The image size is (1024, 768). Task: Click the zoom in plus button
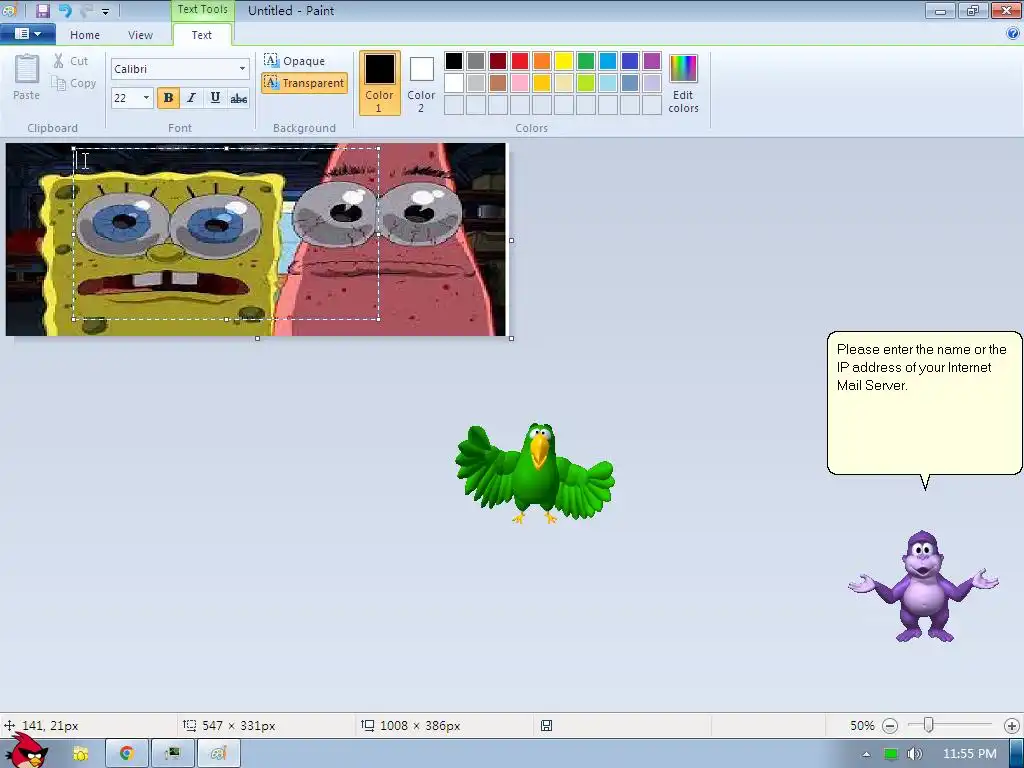click(1012, 726)
